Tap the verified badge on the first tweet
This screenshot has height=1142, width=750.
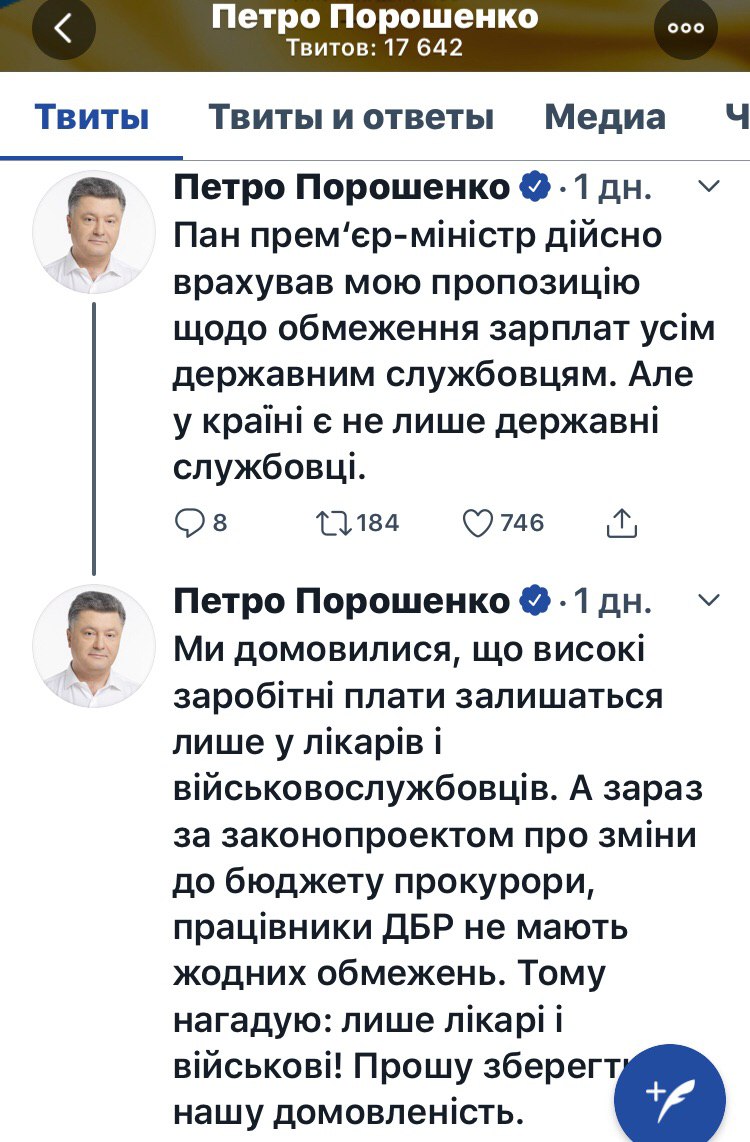click(x=533, y=186)
